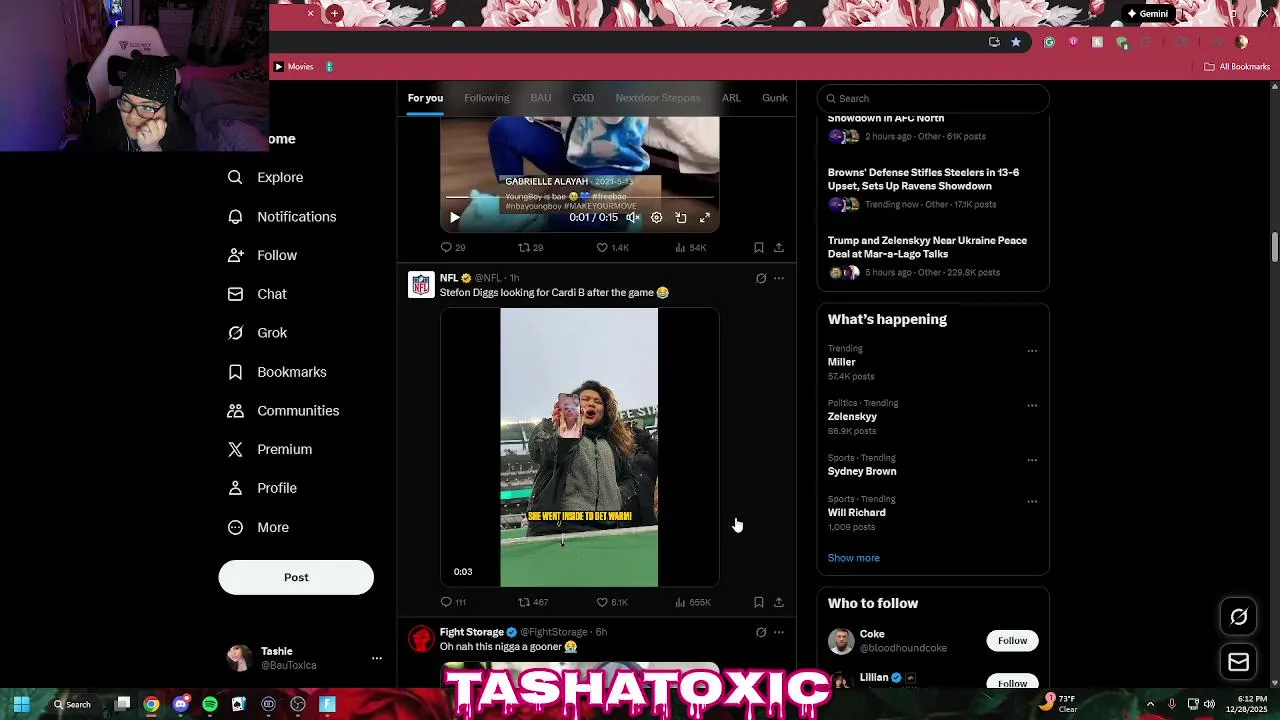Bookmark the YoungBoy video post
Screen dimensions: 1280x720
[759, 247]
